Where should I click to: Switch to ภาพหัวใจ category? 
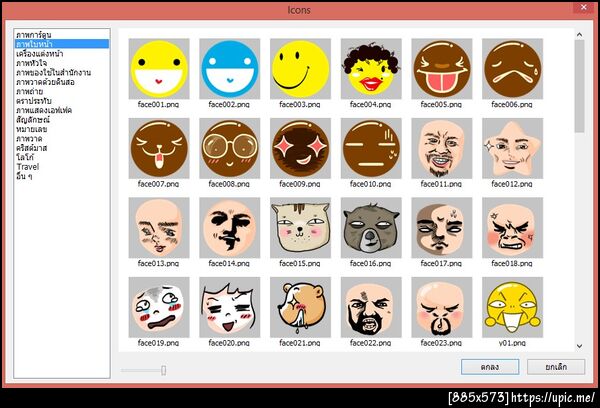click(x=31, y=63)
